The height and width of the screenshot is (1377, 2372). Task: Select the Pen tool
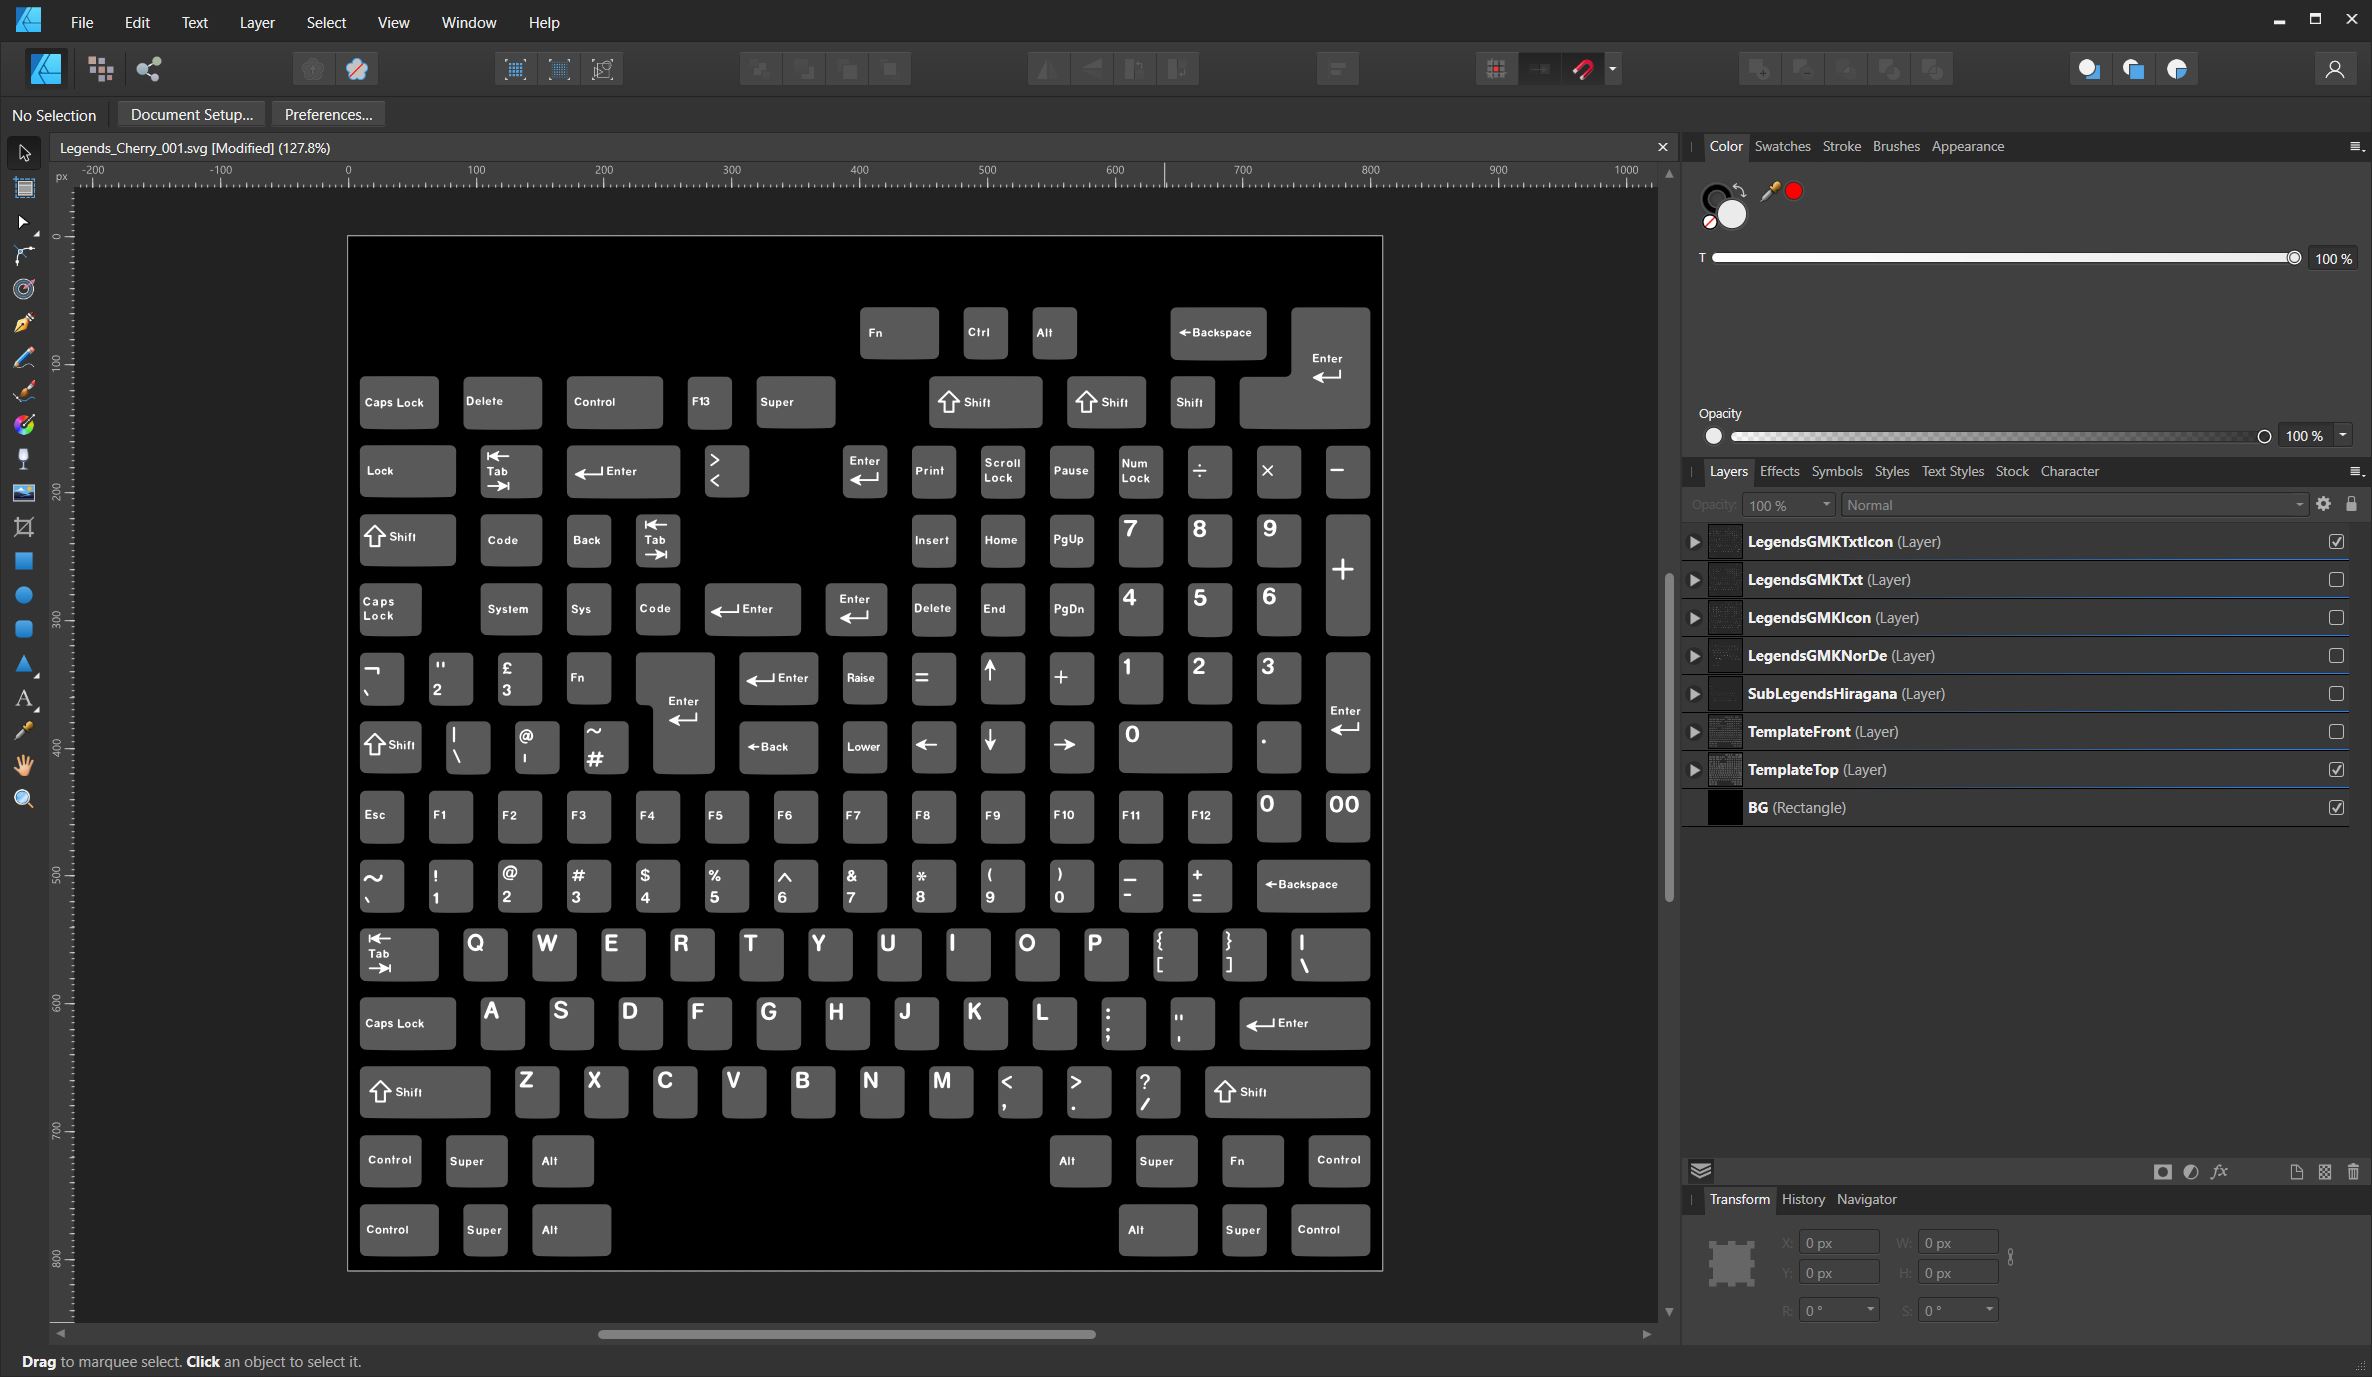(24, 323)
